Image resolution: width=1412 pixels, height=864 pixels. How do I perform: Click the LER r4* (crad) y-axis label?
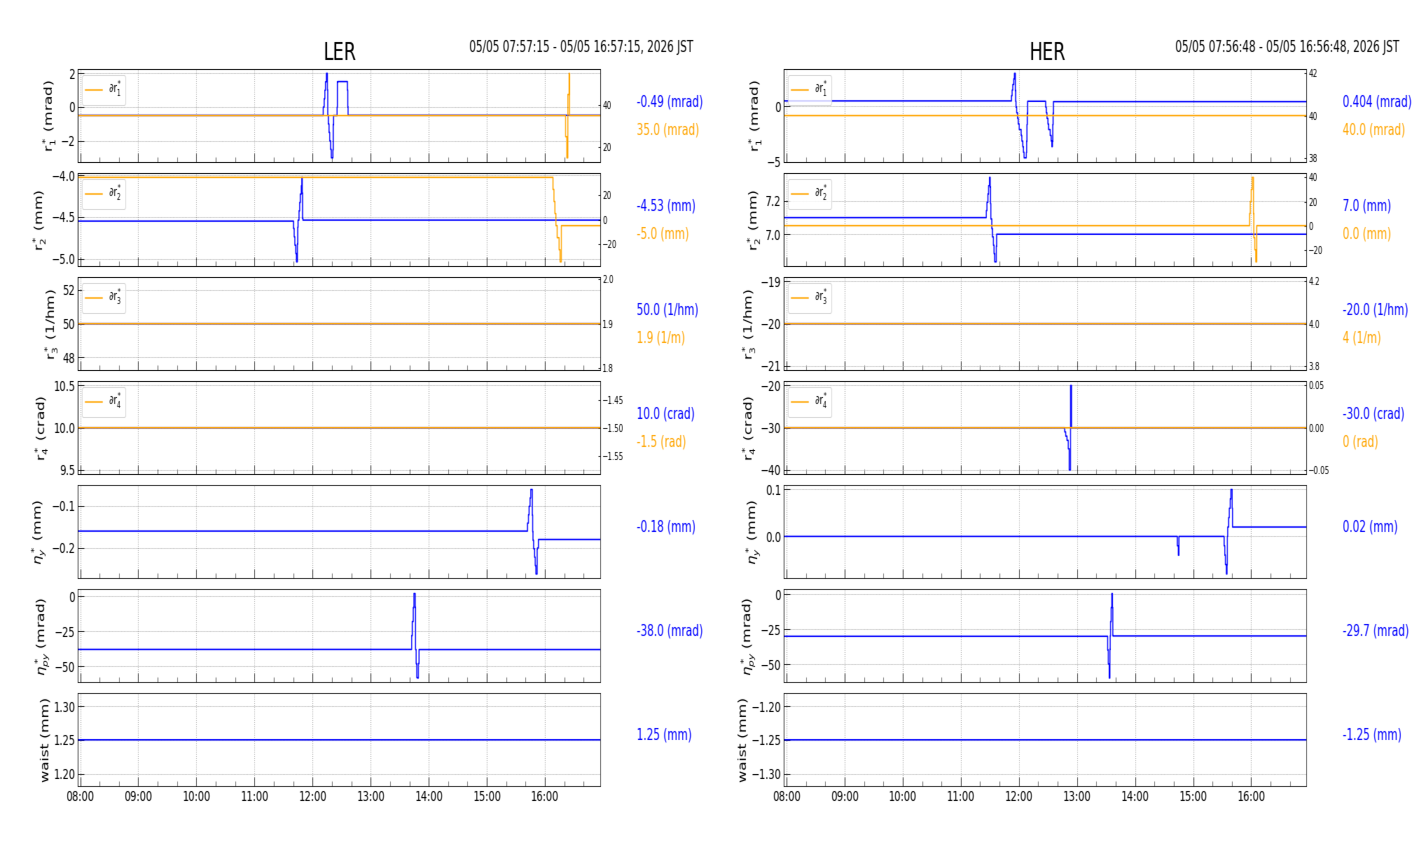[41, 428]
